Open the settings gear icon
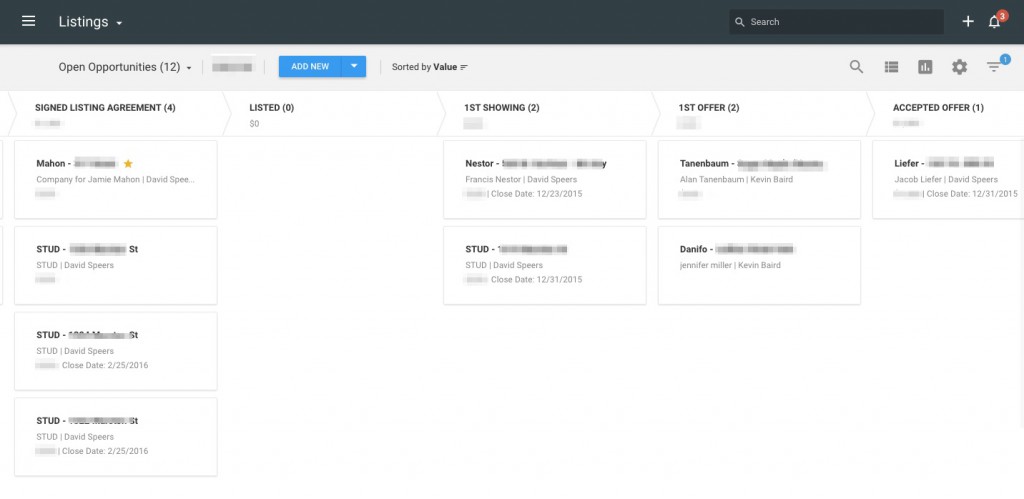The width and height of the screenshot is (1024, 499). click(959, 67)
